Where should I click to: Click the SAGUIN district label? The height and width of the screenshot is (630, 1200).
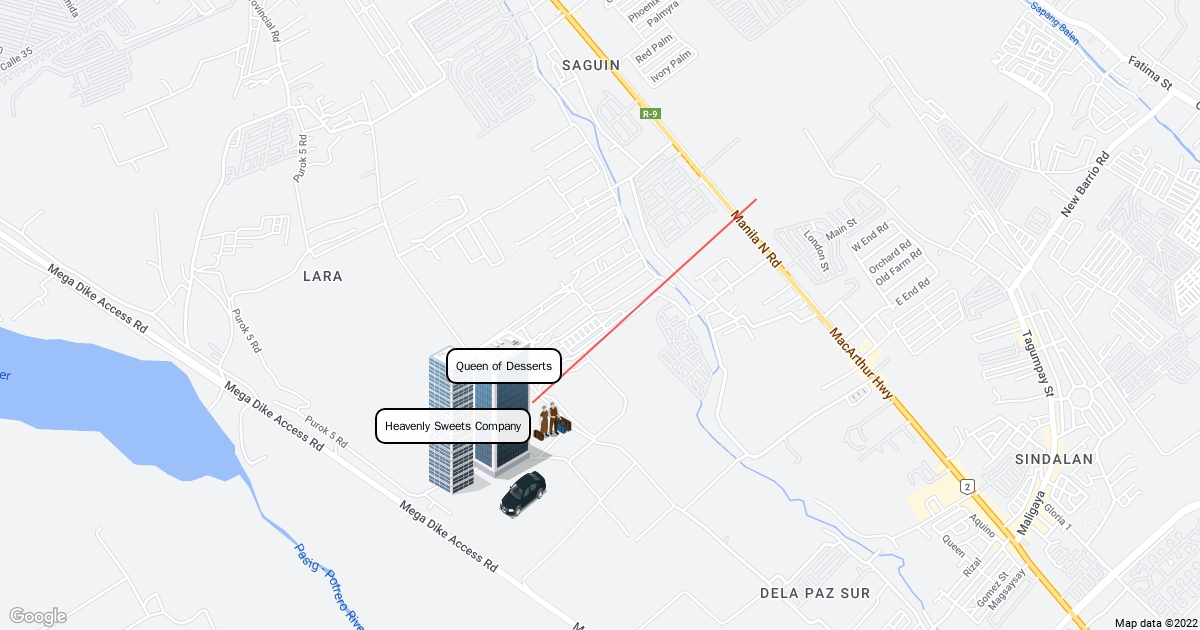tap(590, 65)
